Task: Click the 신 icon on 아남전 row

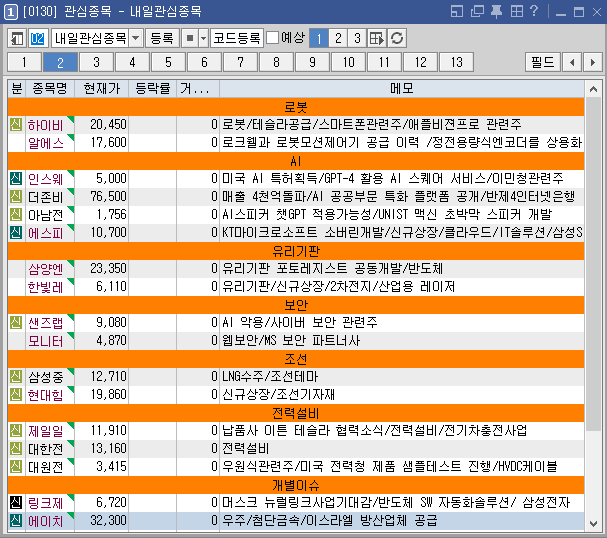Action: (x=16, y=214)
